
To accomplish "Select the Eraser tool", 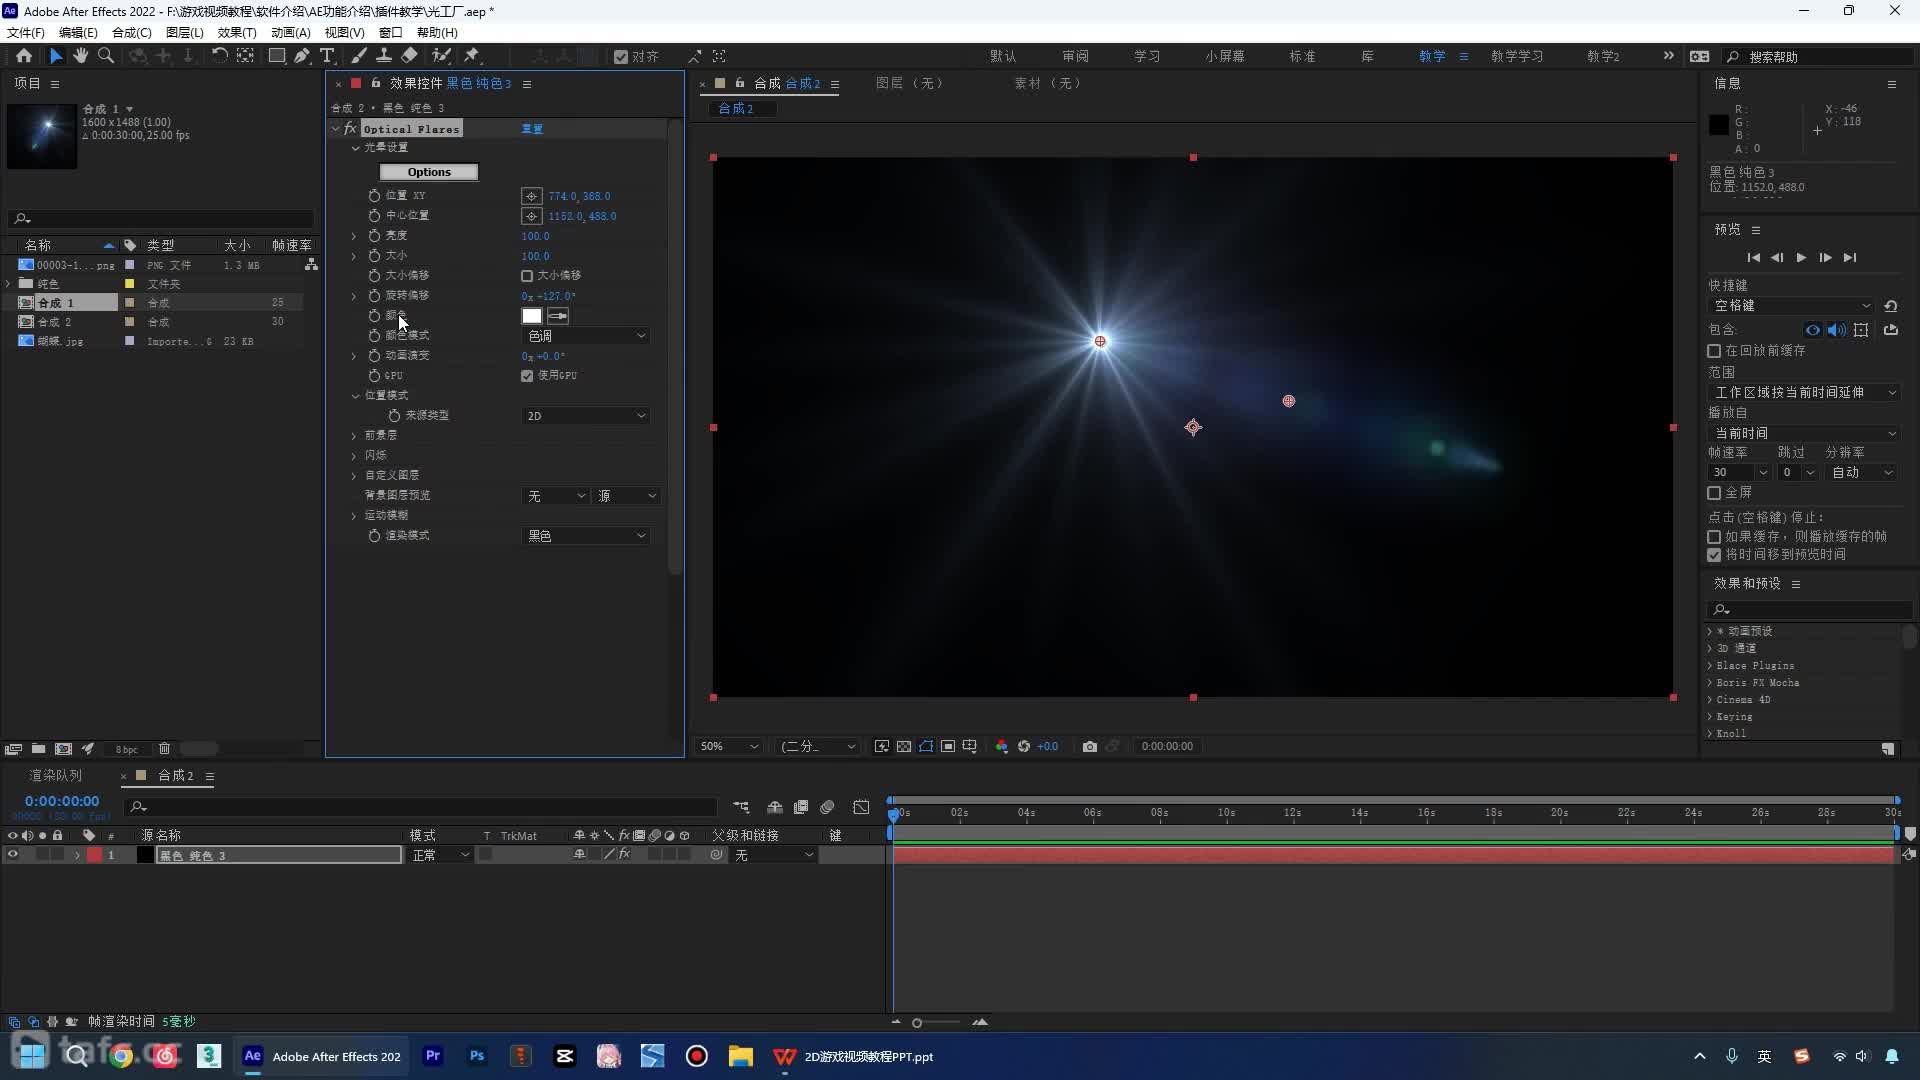I will [409, 56].
